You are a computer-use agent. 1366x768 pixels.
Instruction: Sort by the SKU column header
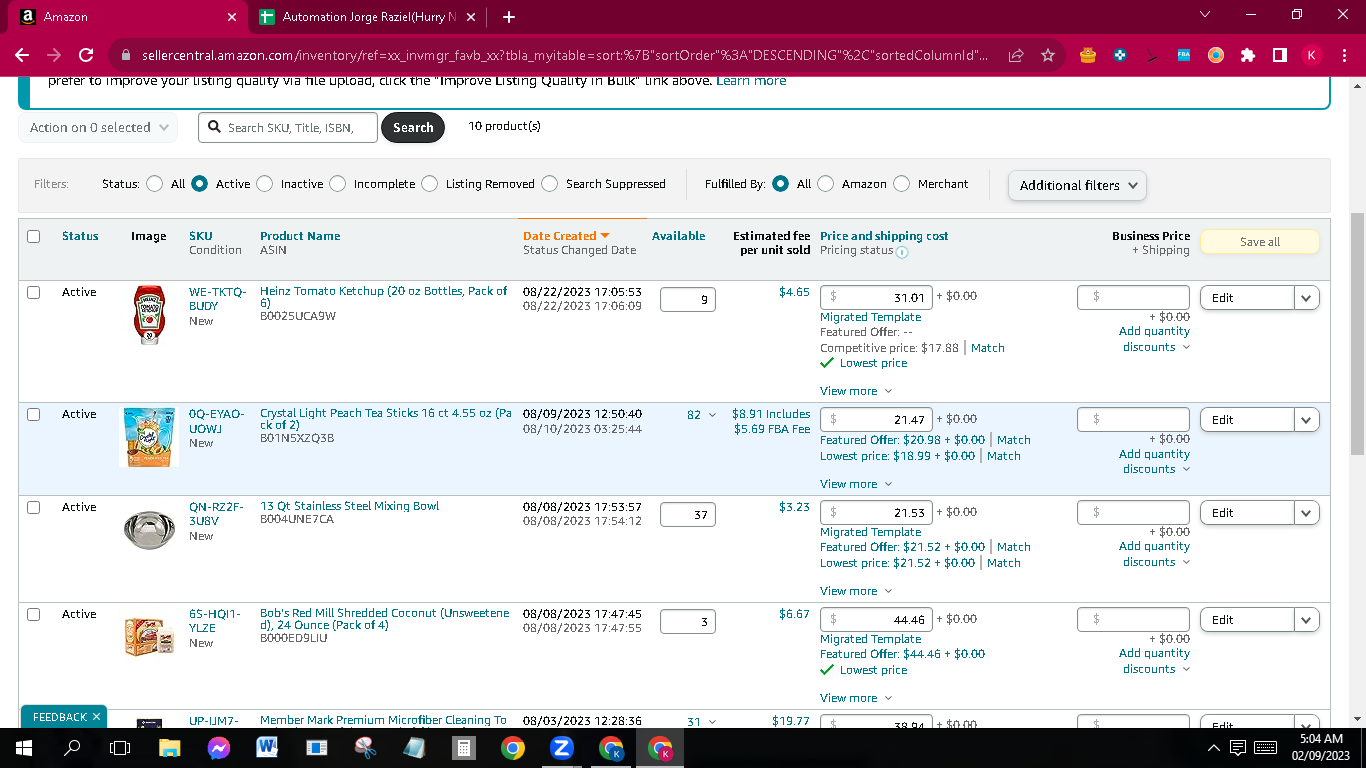pos(200,236)
